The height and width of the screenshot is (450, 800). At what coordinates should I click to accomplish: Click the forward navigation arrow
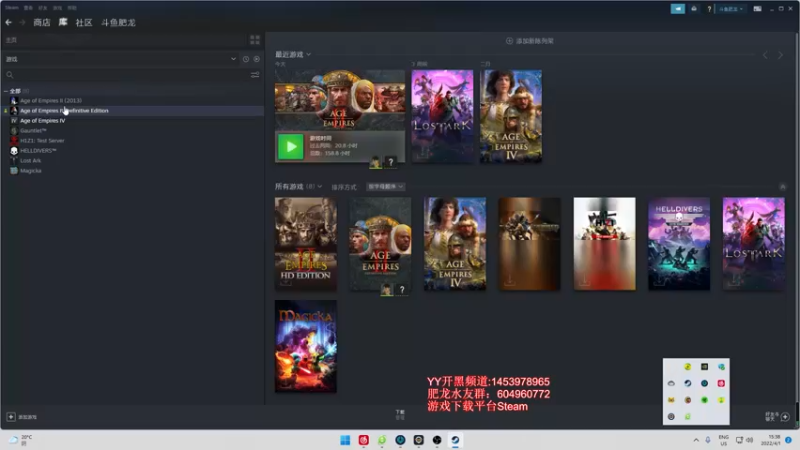pos(22,22)
